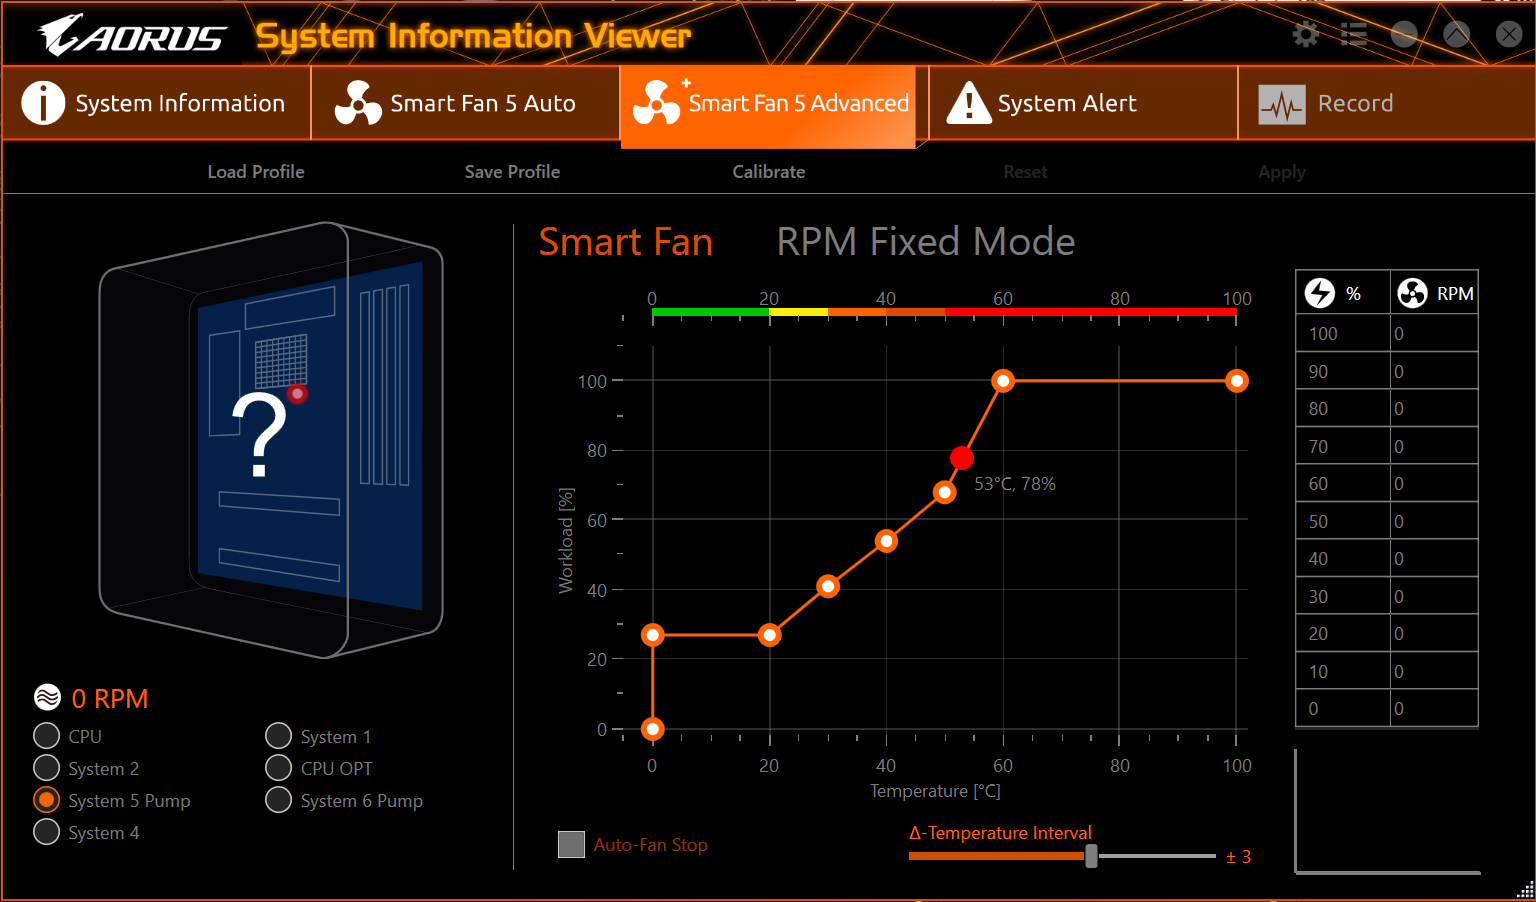
Task: Click the Record waveform icon
Action: click(x=1282, y=104)
